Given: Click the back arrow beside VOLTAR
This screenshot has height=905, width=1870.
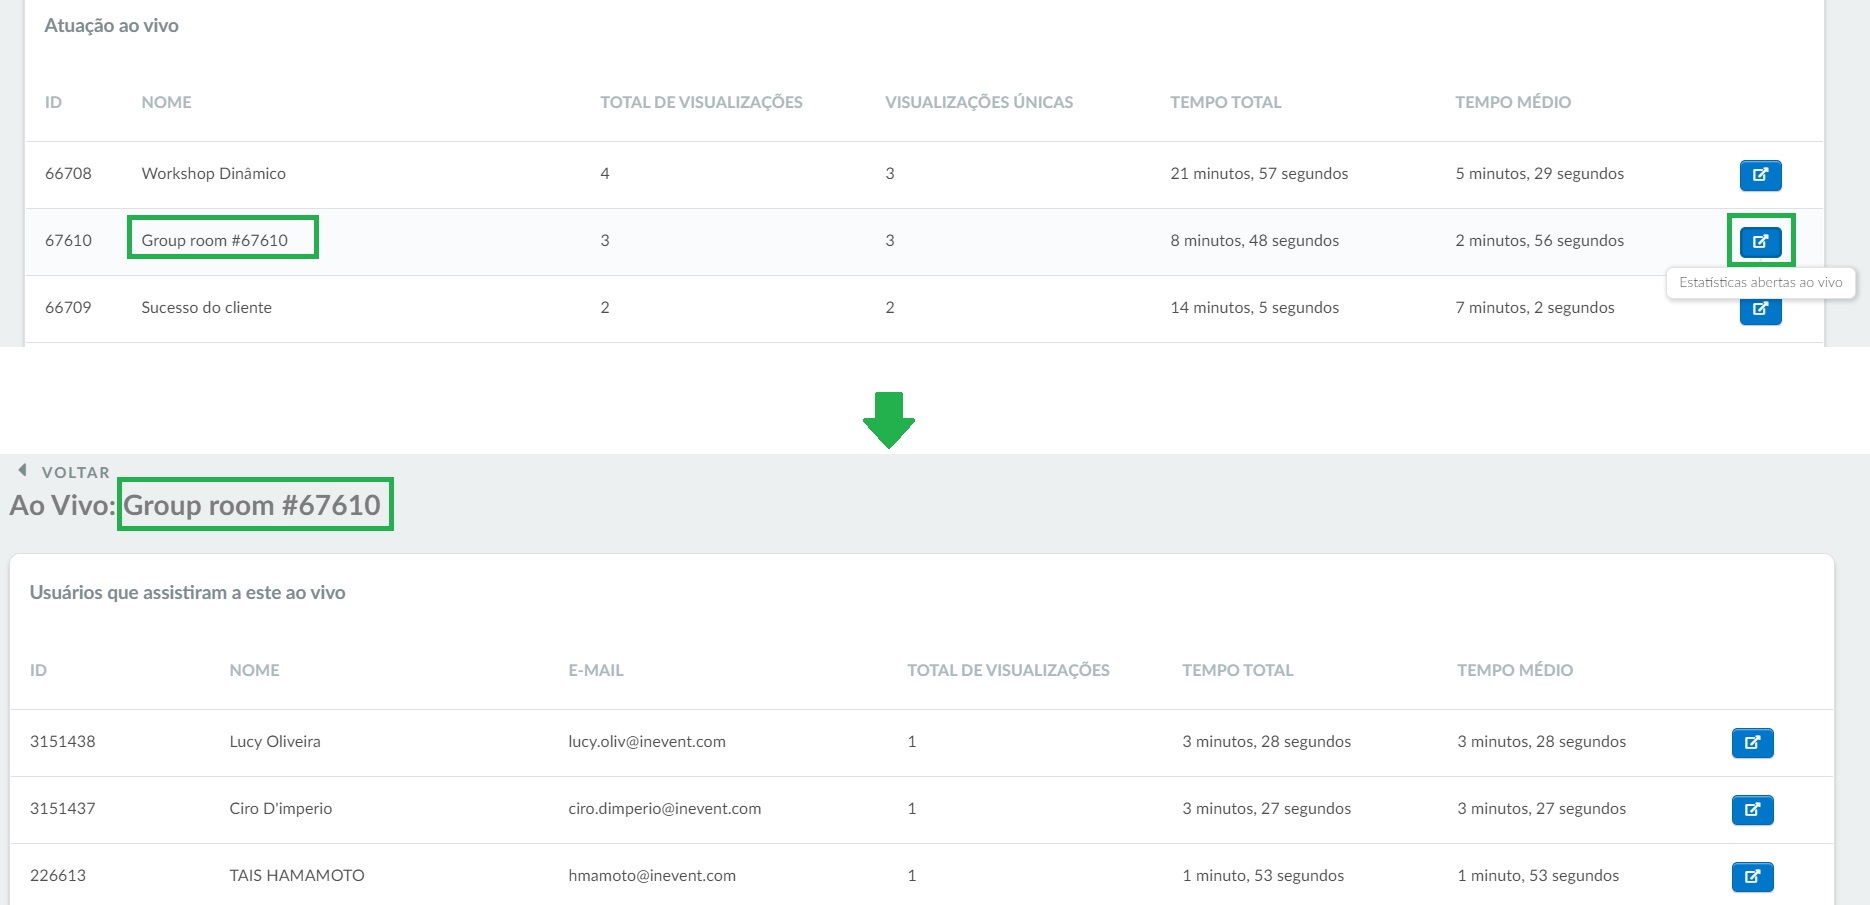Looking at the screenshot, I should 22,470.
